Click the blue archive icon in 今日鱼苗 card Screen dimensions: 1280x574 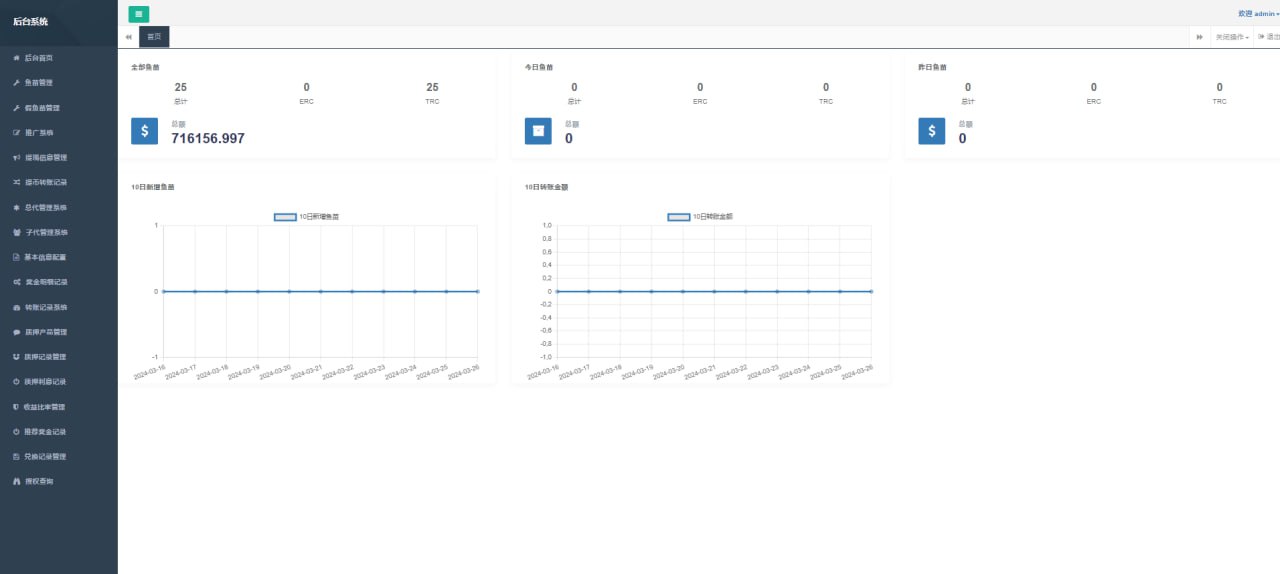coord(538,131)
